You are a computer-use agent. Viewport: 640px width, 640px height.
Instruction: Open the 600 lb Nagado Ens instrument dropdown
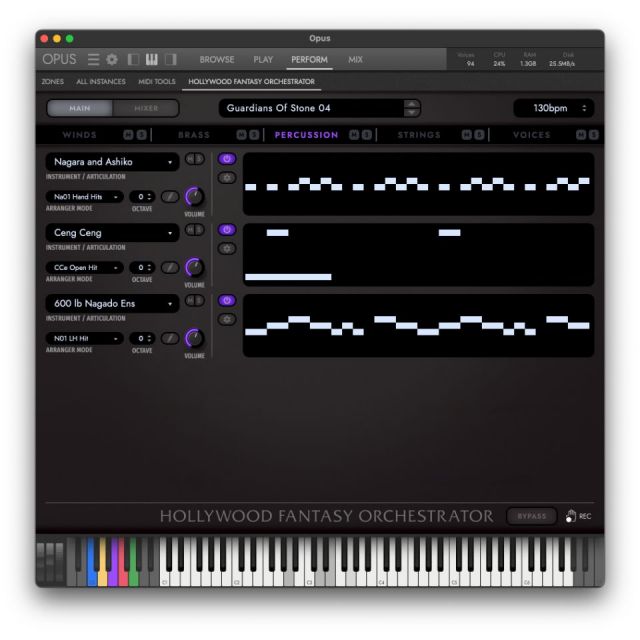(x=112, y=304)
